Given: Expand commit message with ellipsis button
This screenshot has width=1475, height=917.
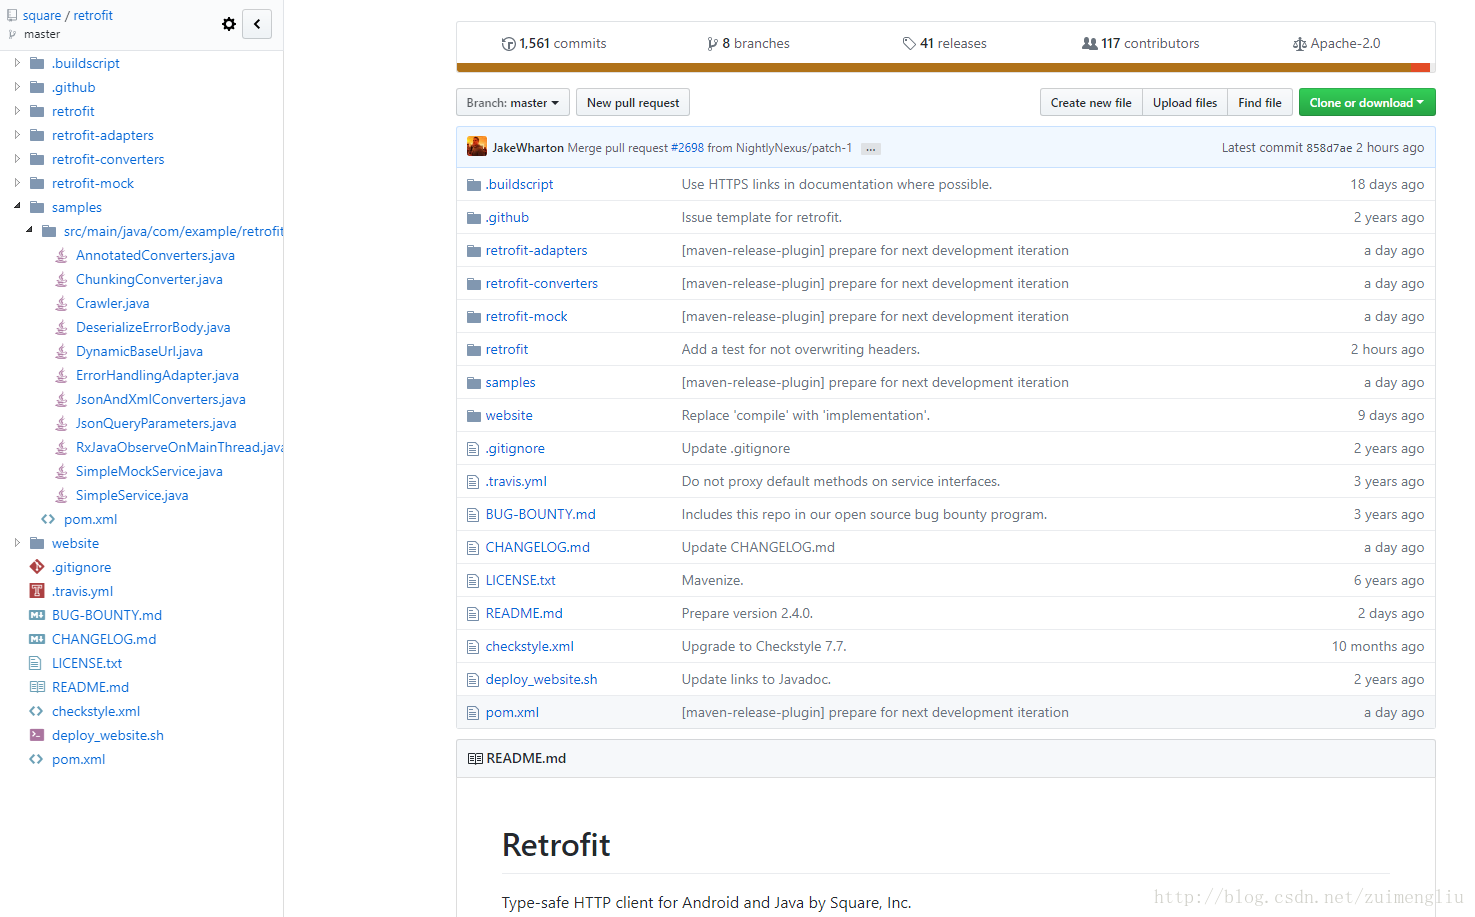Looking at the screenshot, I should [x=871, y=149].
